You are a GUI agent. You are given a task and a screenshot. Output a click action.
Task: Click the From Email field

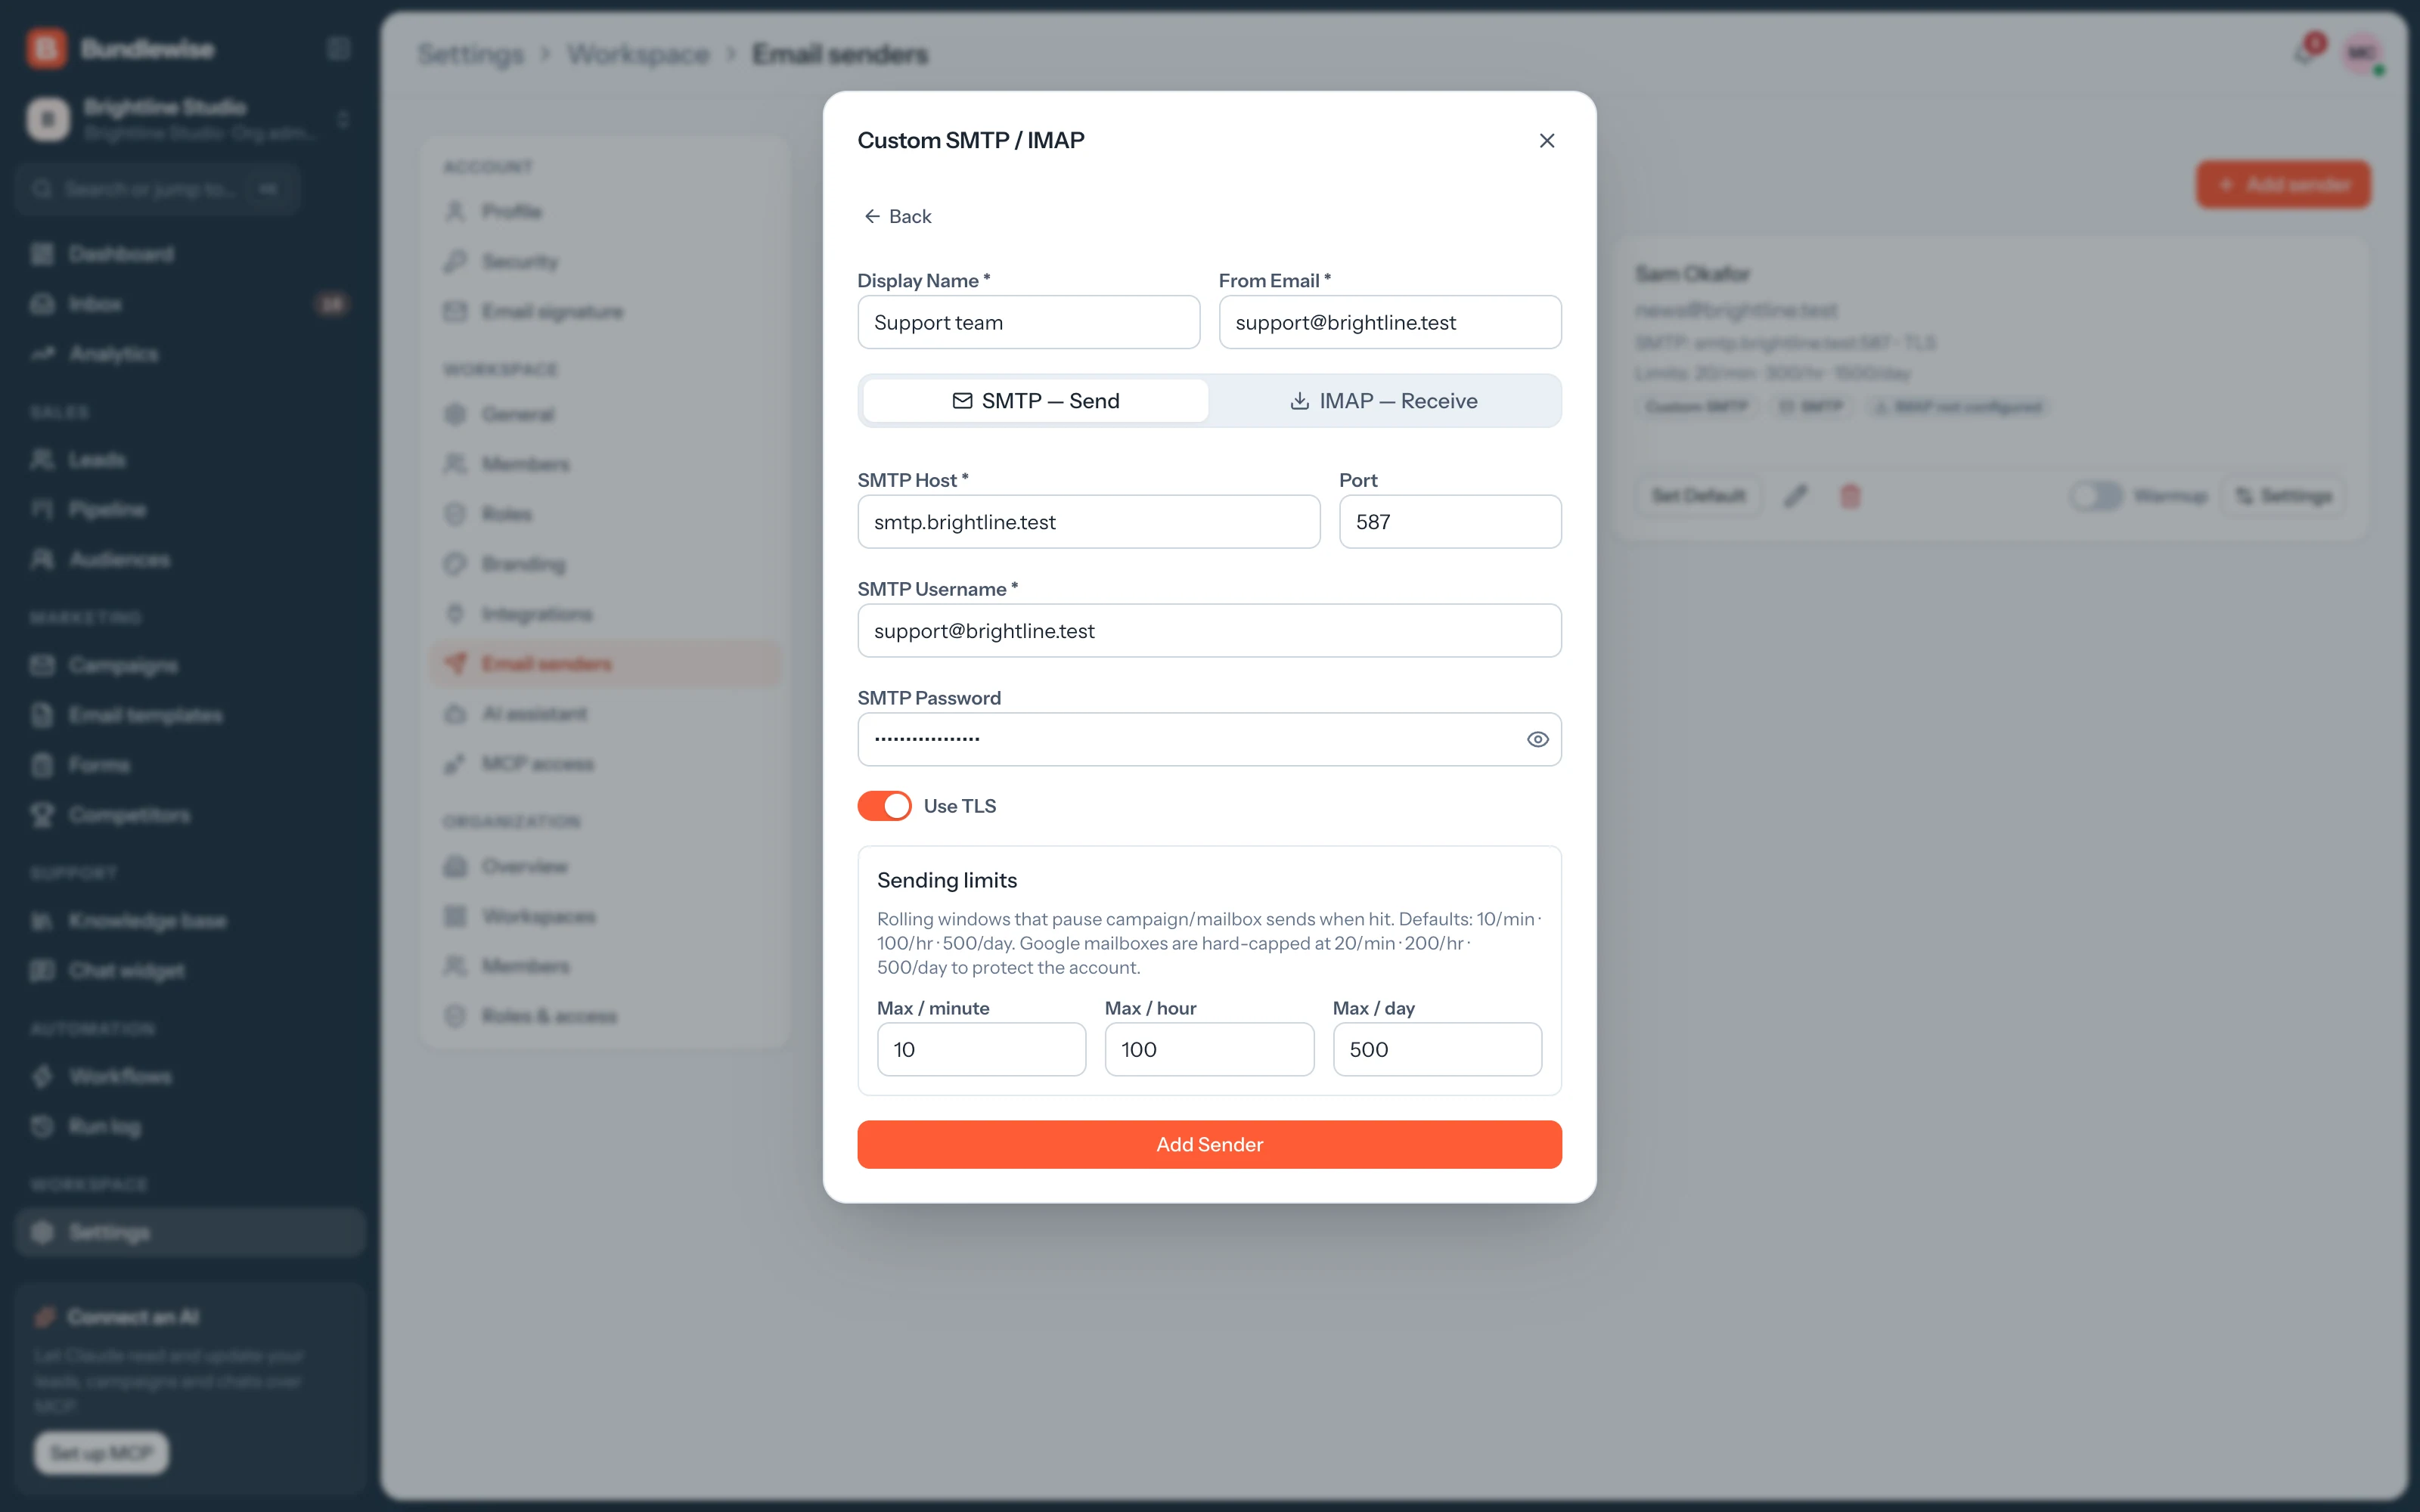tap(1389, 322)
